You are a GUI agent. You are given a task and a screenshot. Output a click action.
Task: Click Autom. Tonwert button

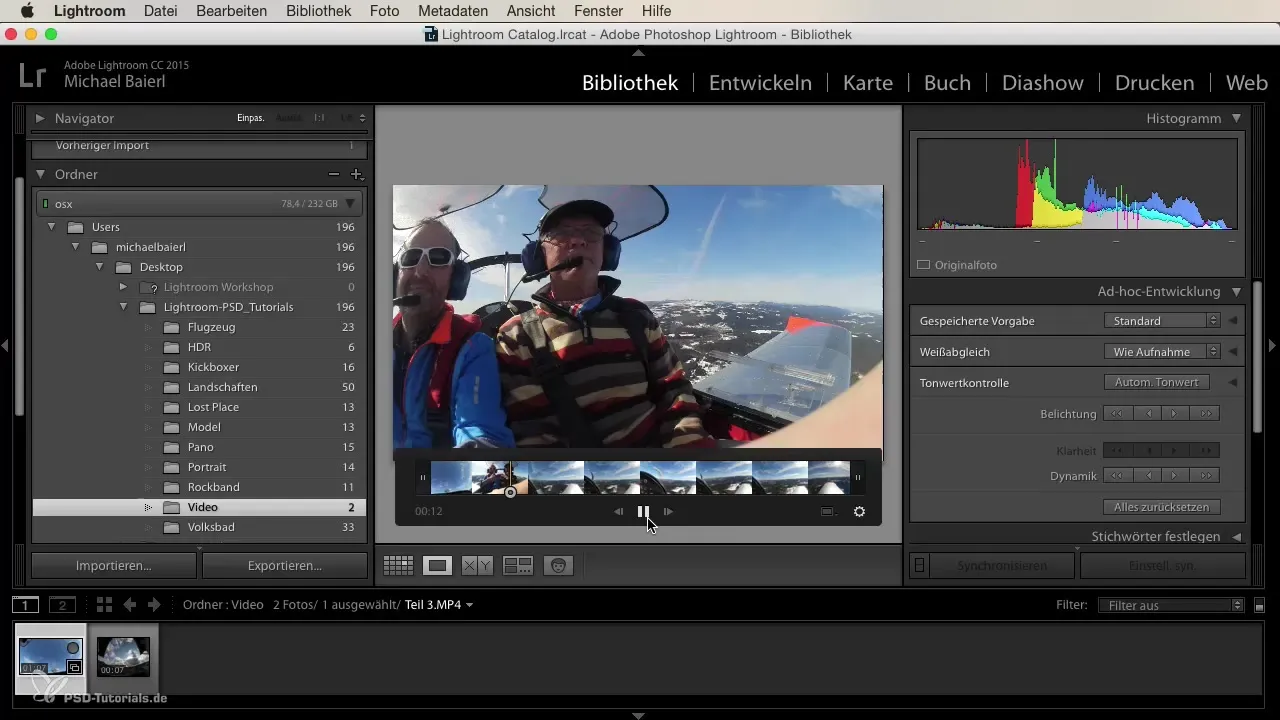coord(1157,382)
